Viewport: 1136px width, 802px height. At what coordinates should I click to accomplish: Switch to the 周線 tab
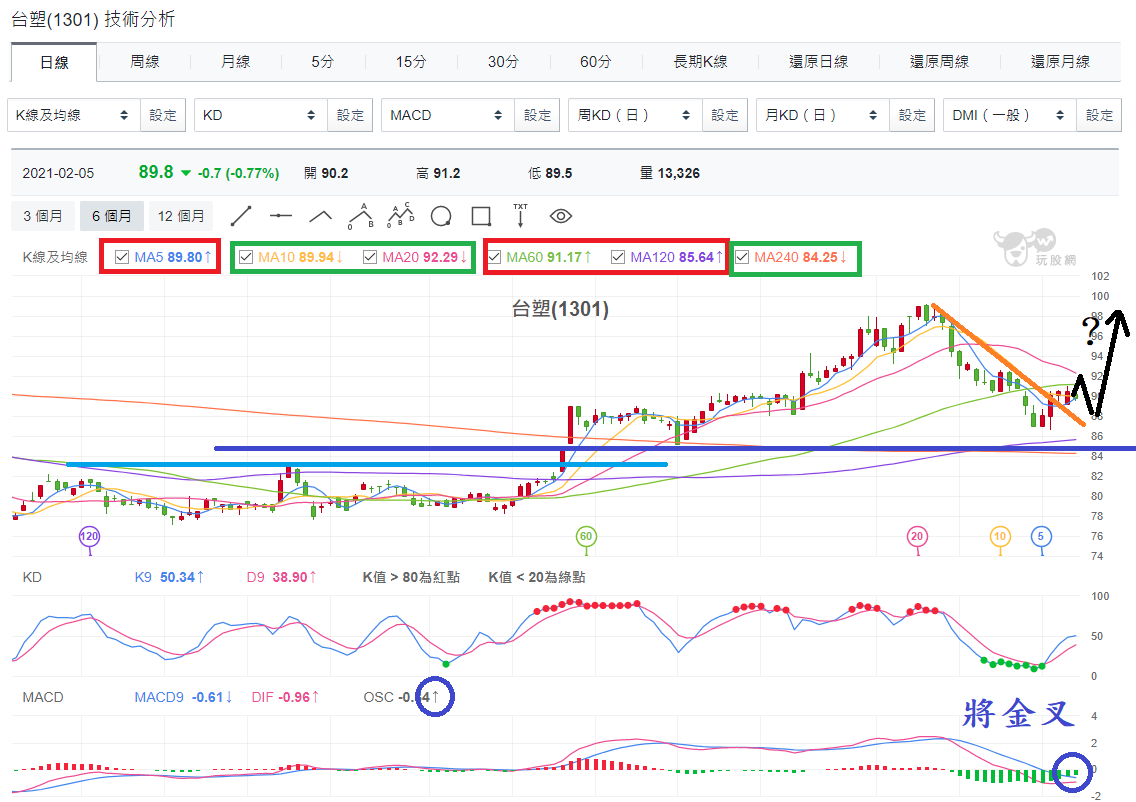pos(144,62)
